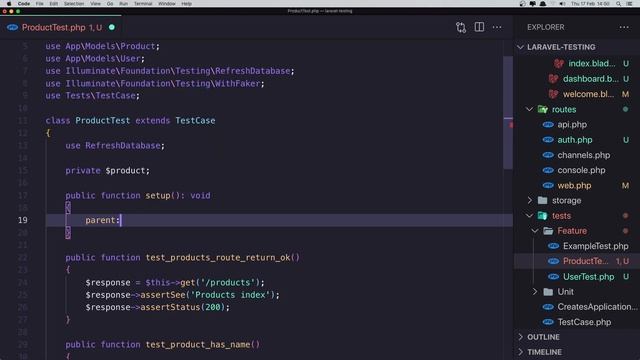Viewport: 640px width, 360px height.
Task: Click the EXPLORER panel title
Action: 546,27
